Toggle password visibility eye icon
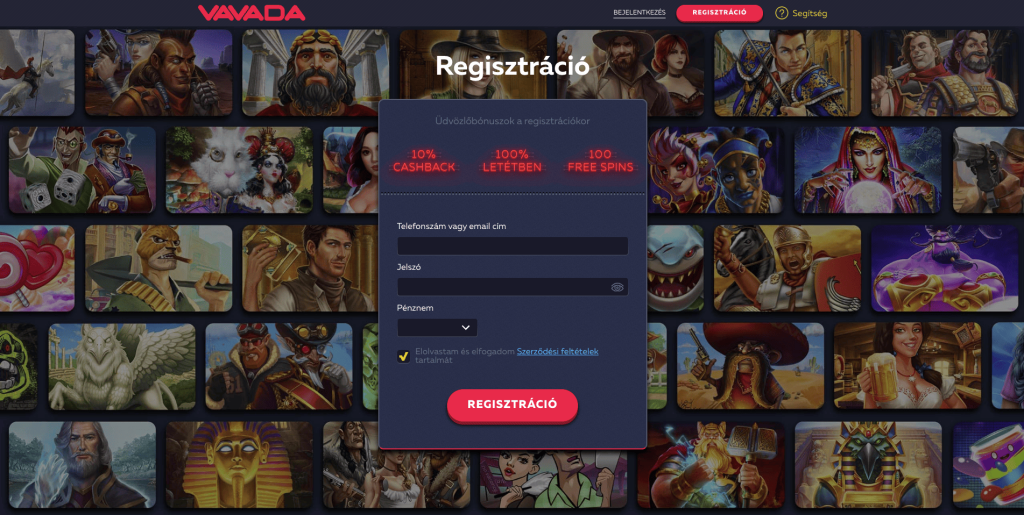 point(617,287)
